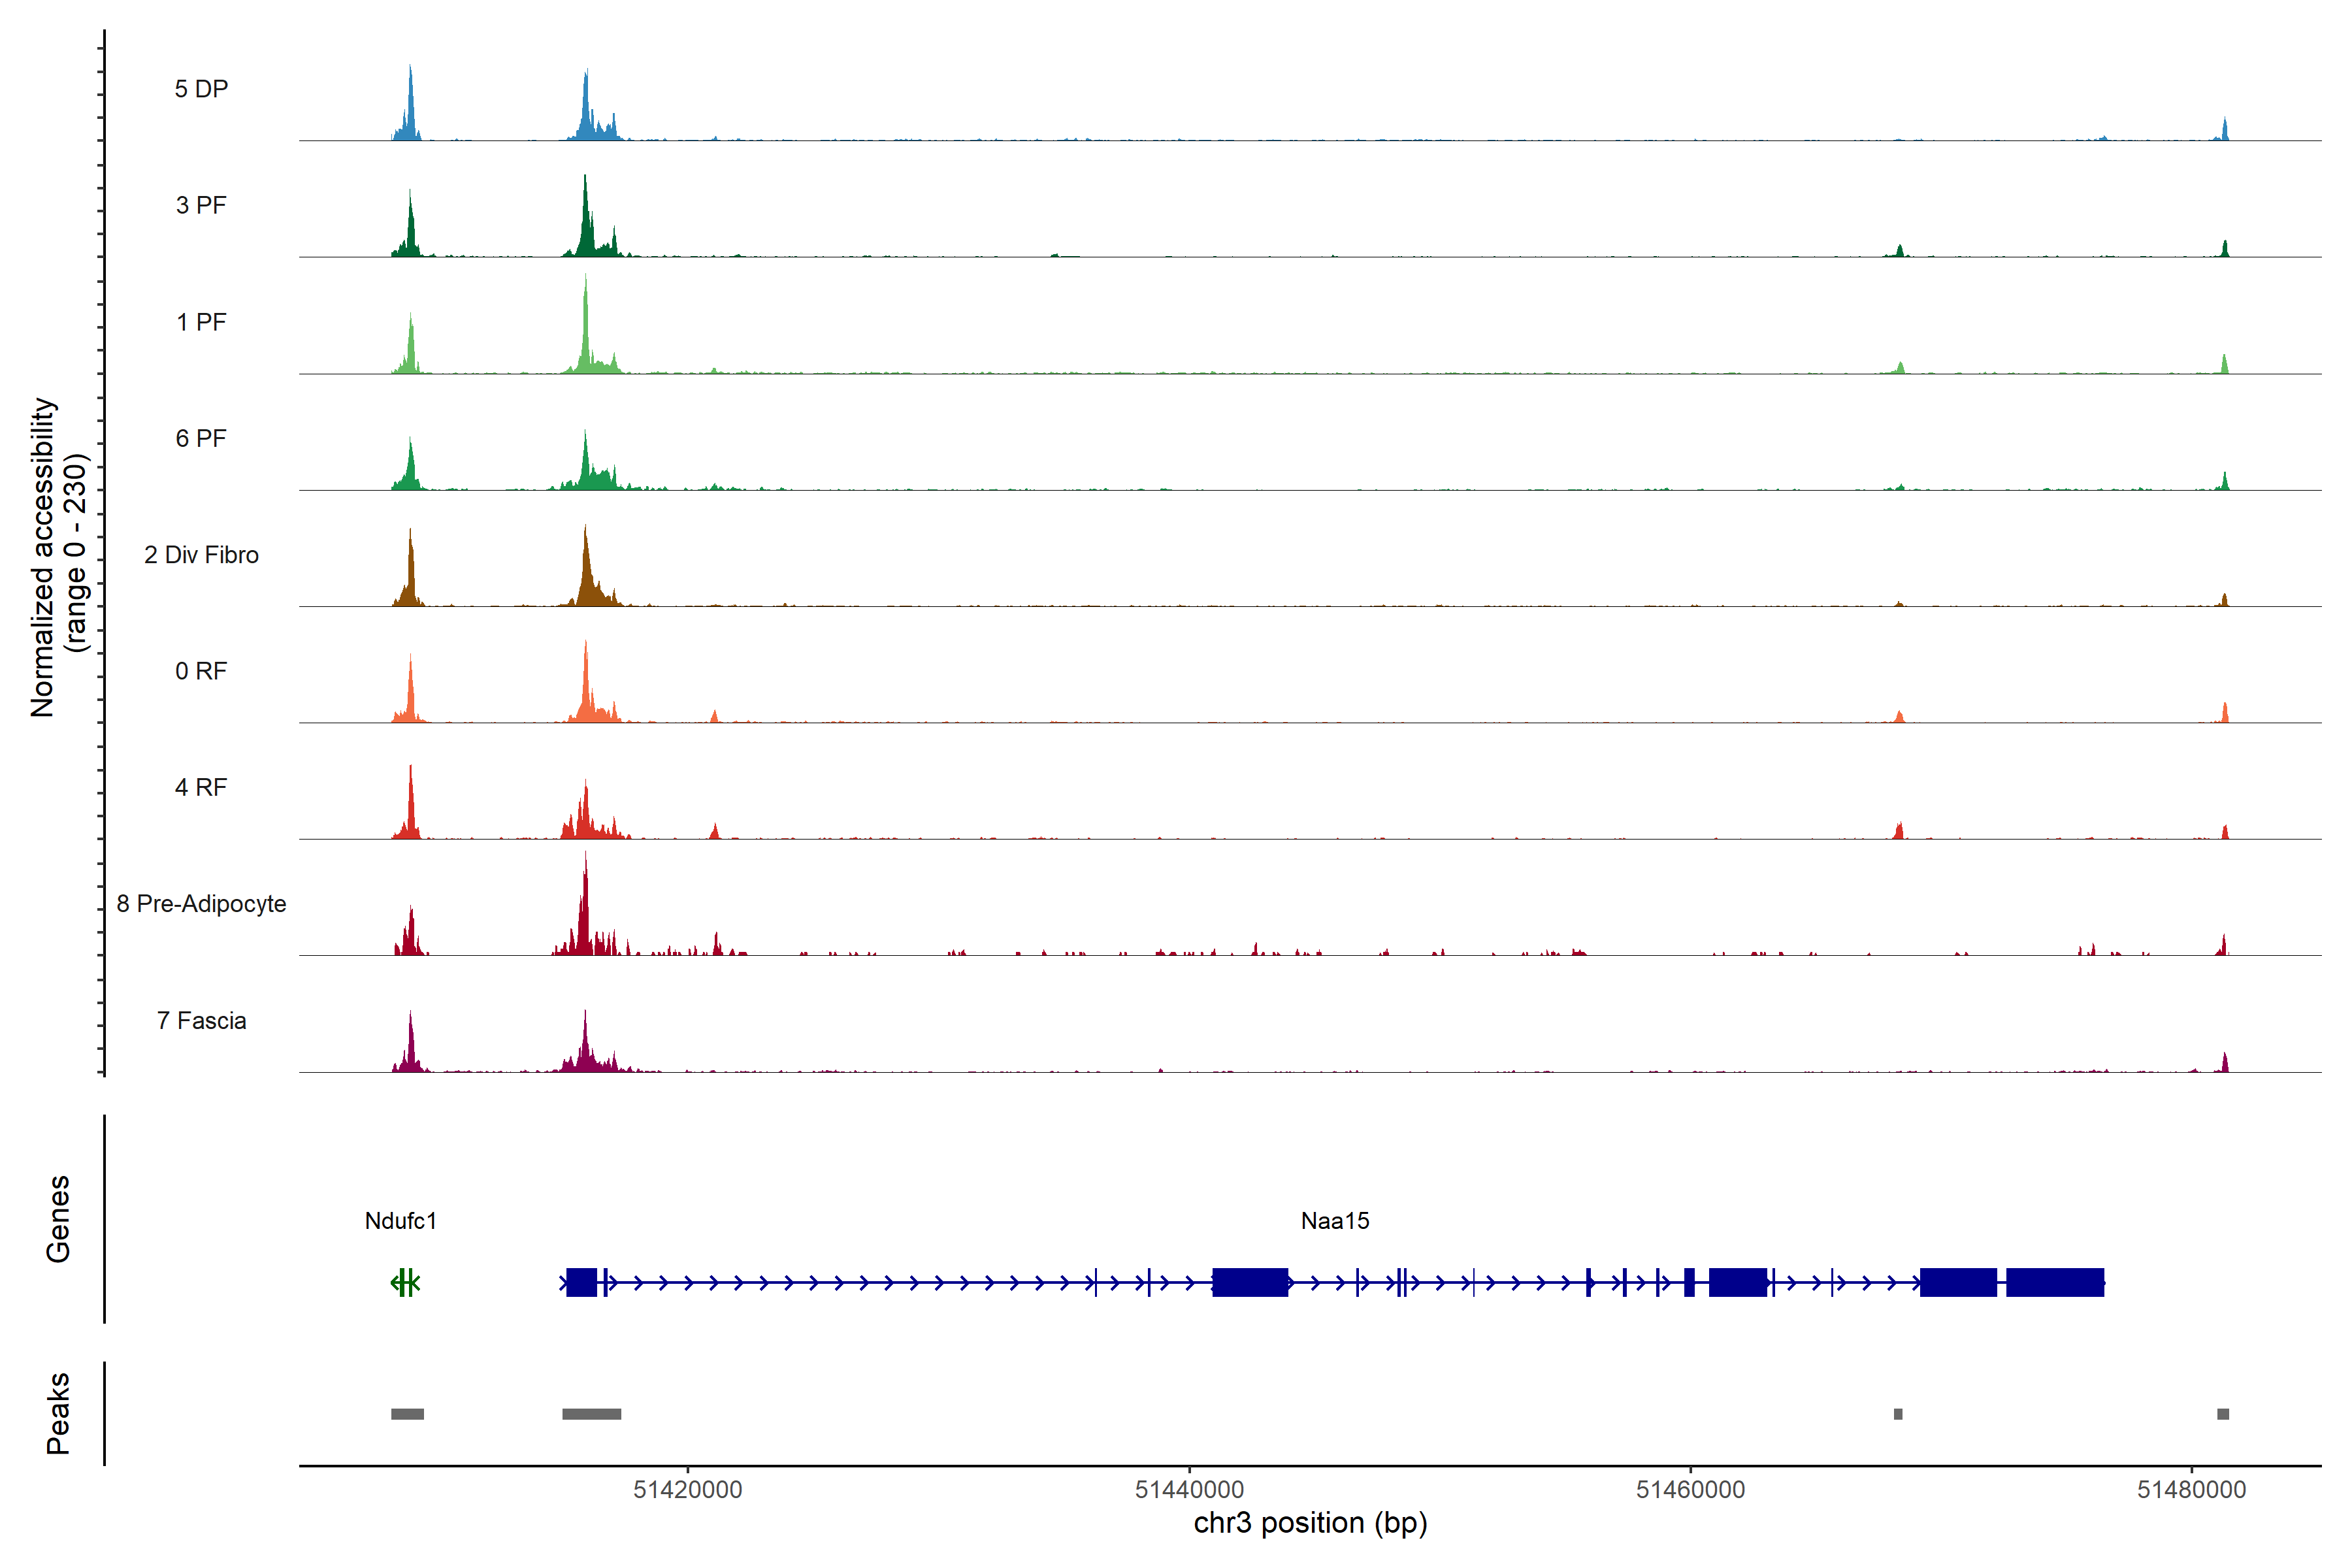Click the 51480000 axis tick label

2191,1489
